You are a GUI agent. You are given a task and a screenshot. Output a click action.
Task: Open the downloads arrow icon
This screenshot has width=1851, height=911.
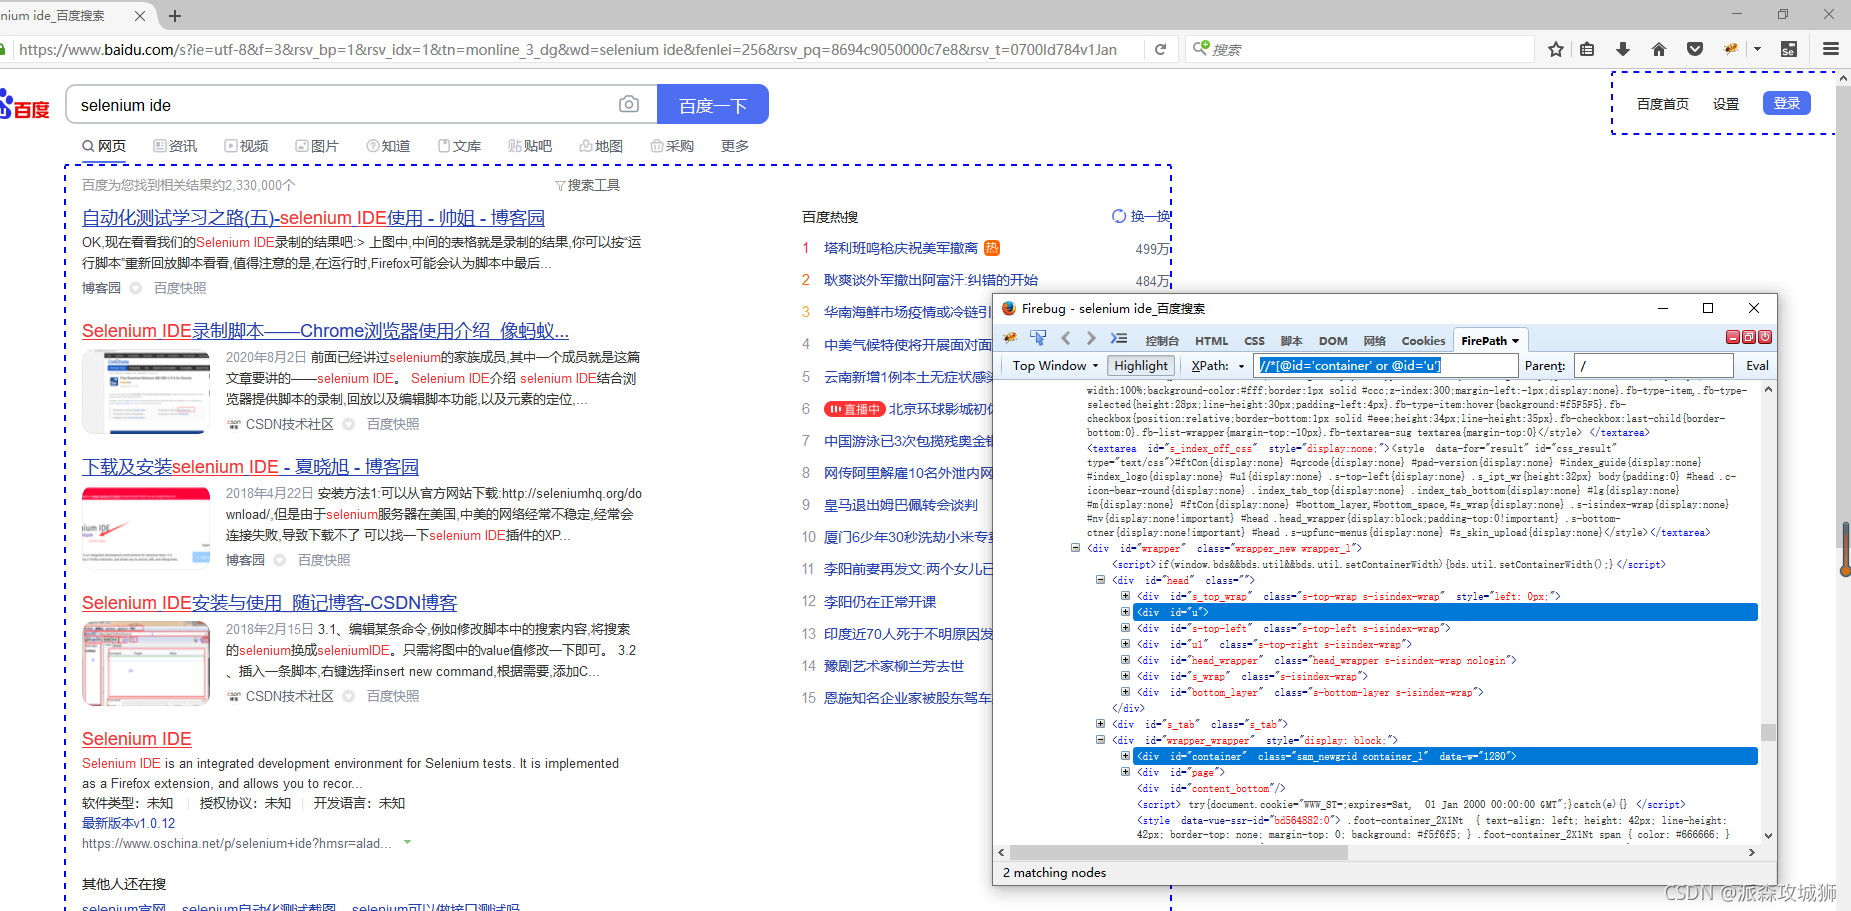(x=1623, y=49)
